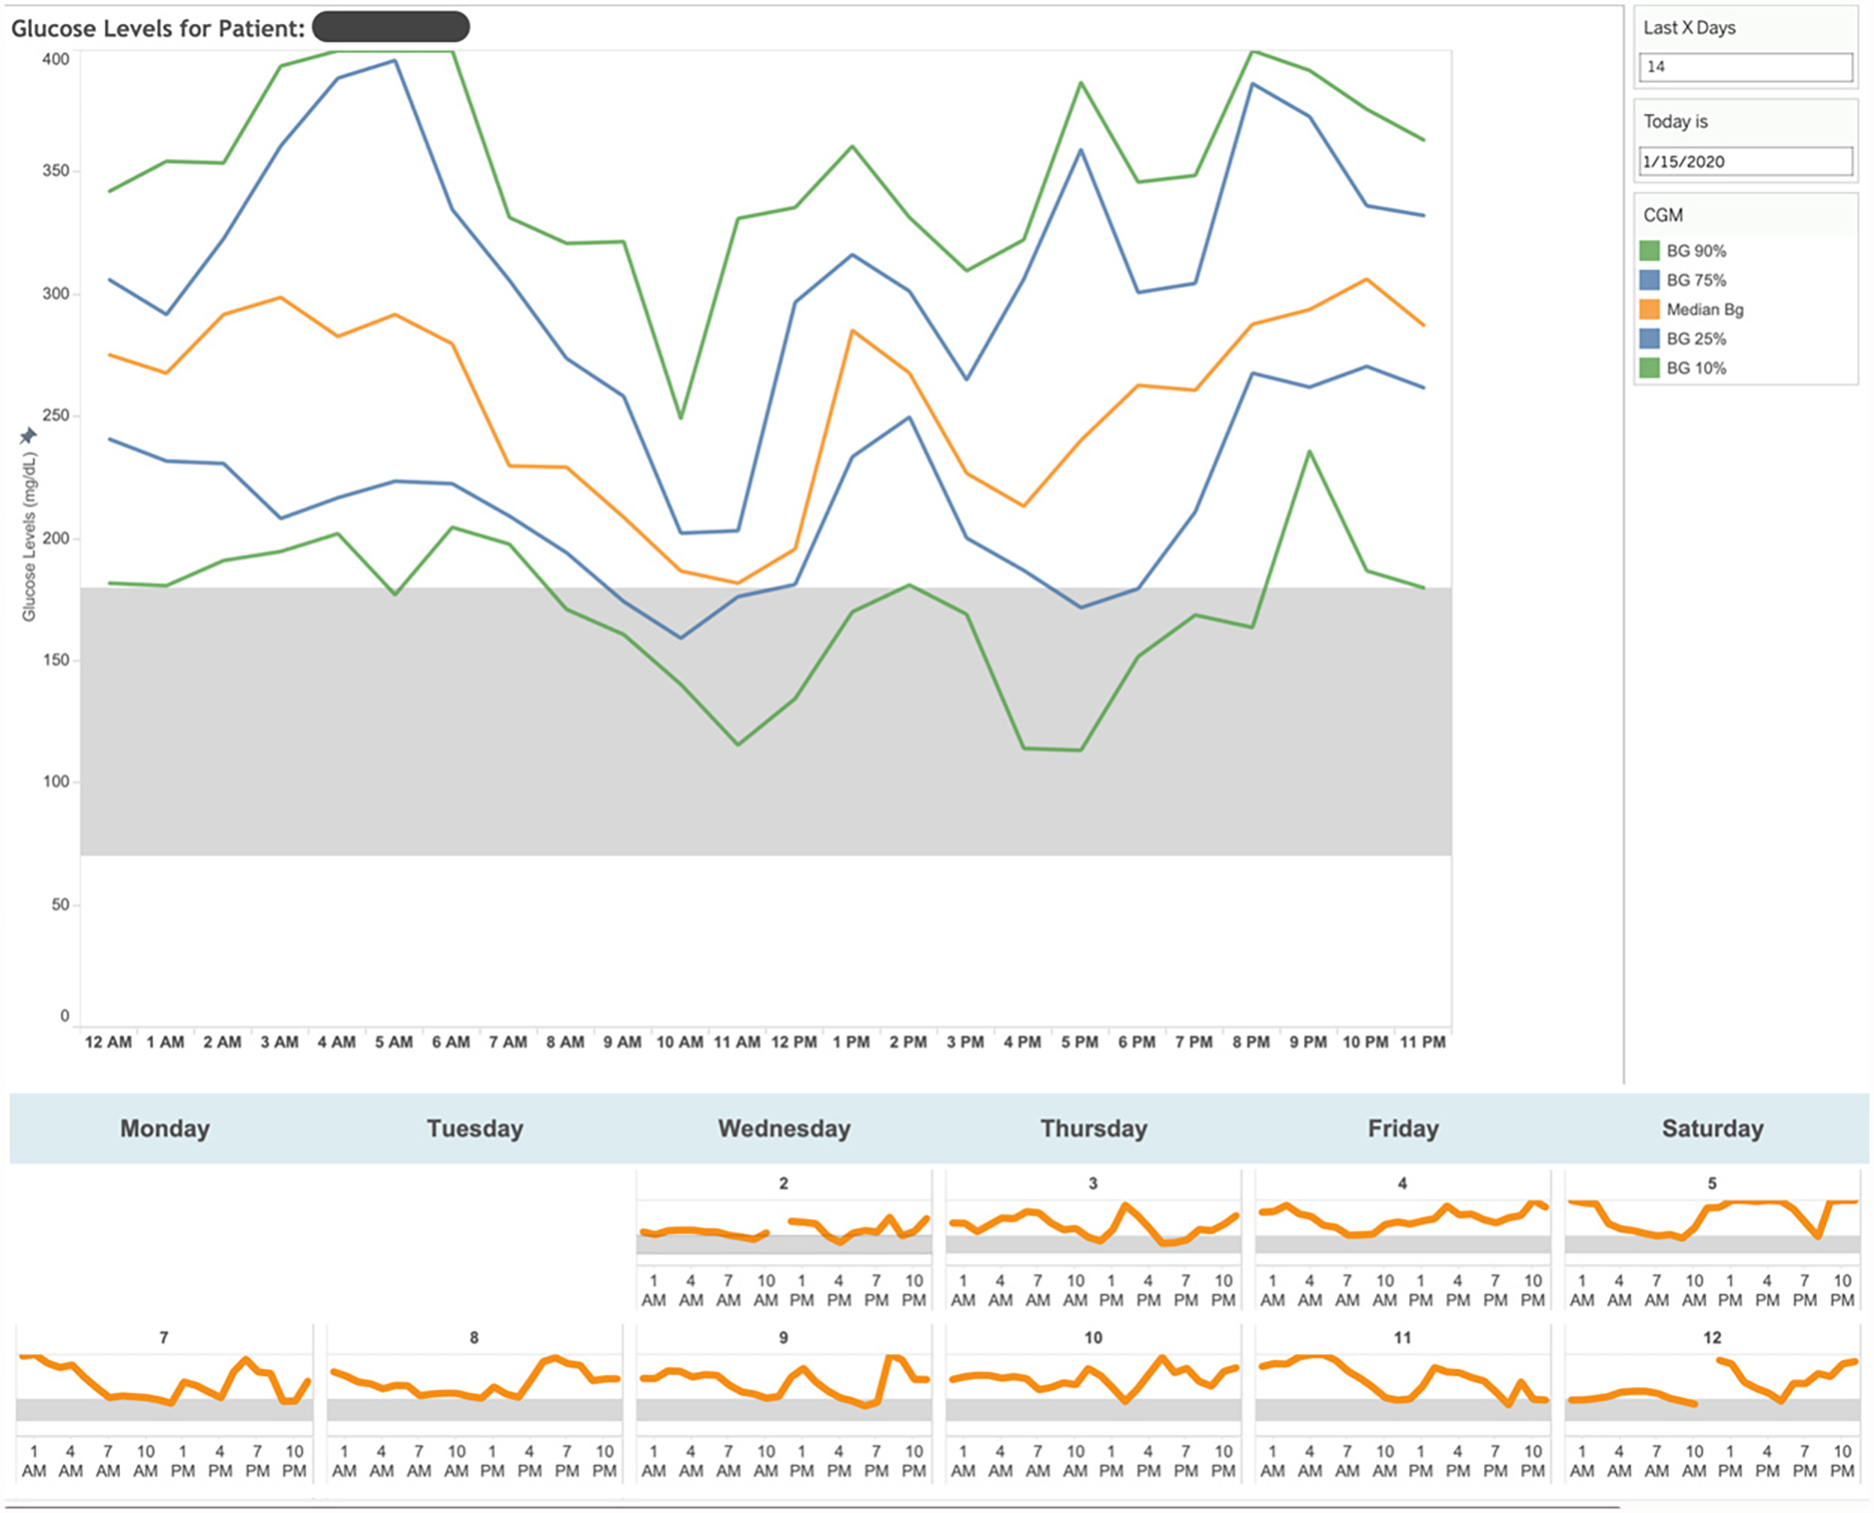Viewport: 1874px width, 1513px height.
Task: Click the Wednesday column header
Action: [784, 1129]
